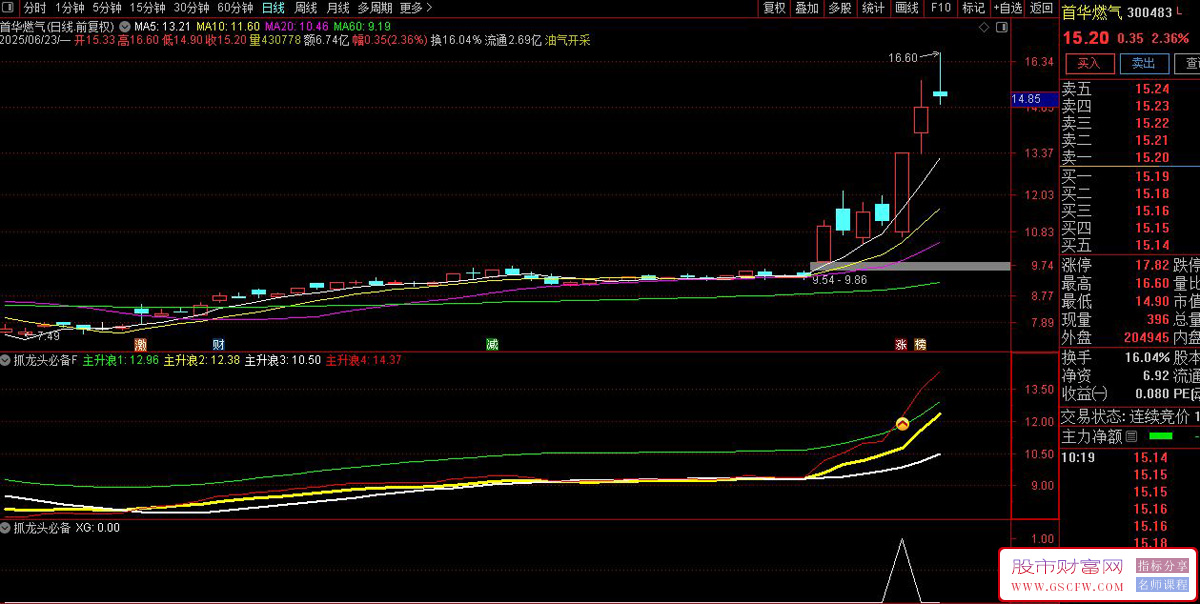Switch to the 60分钟 period
Screen dimensions: 1200x604
(x=235, y=7)
